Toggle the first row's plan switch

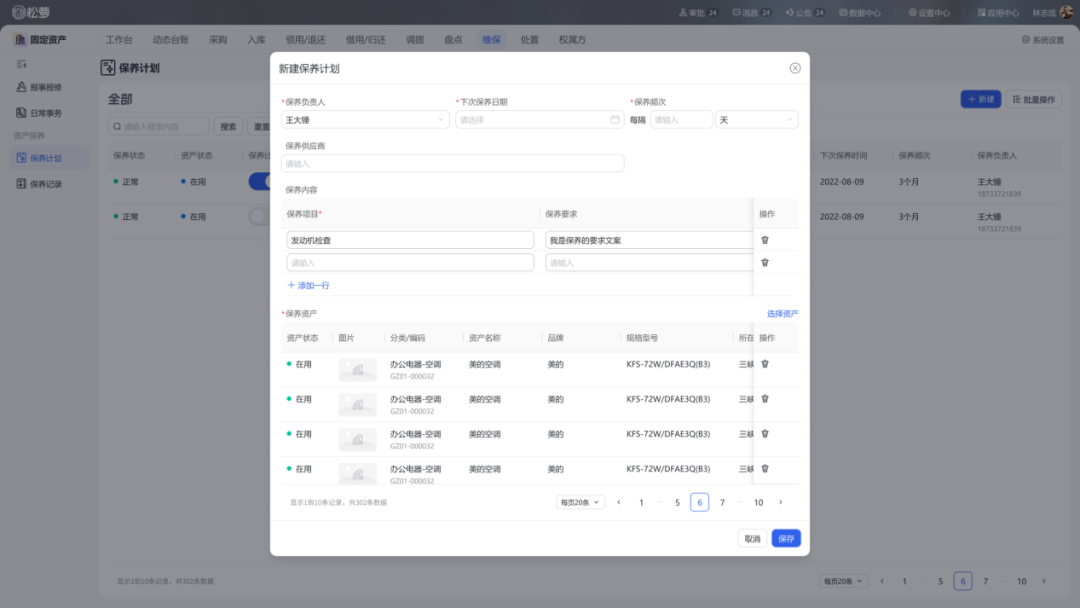[x=260, y=181]
